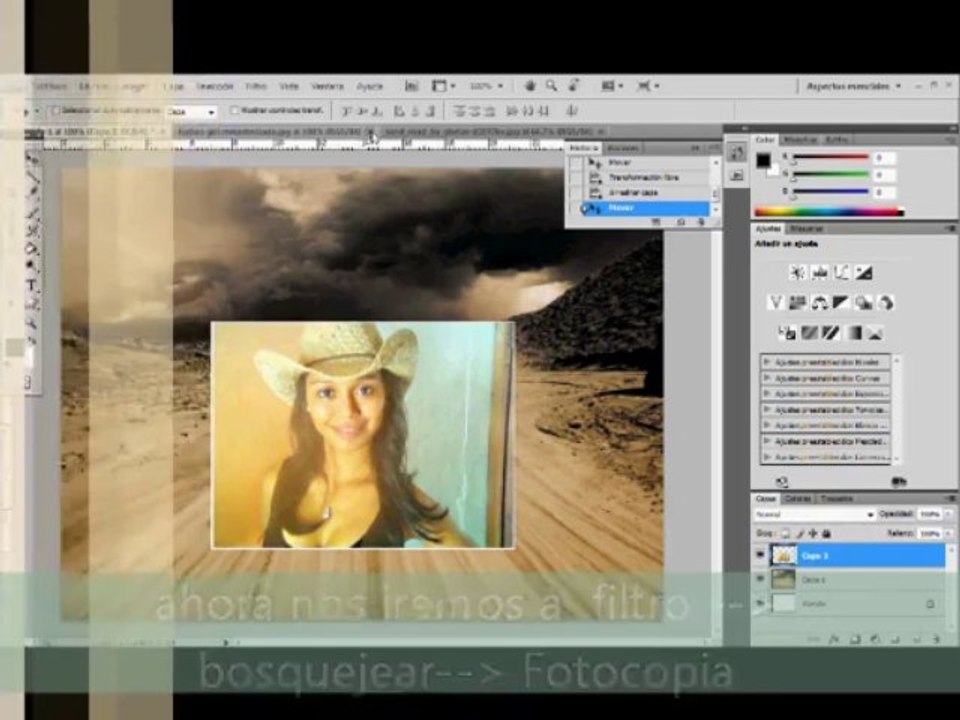The height and width of the screenshot is (720, 960).
Task: Click lock all padlock icon
Action: [826, 533]
